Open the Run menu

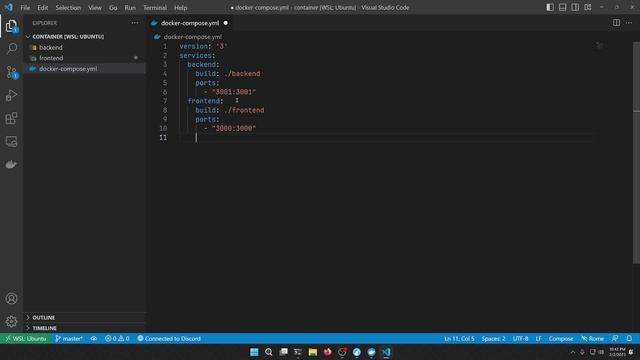pyautogui.click(x=130, y=8)
